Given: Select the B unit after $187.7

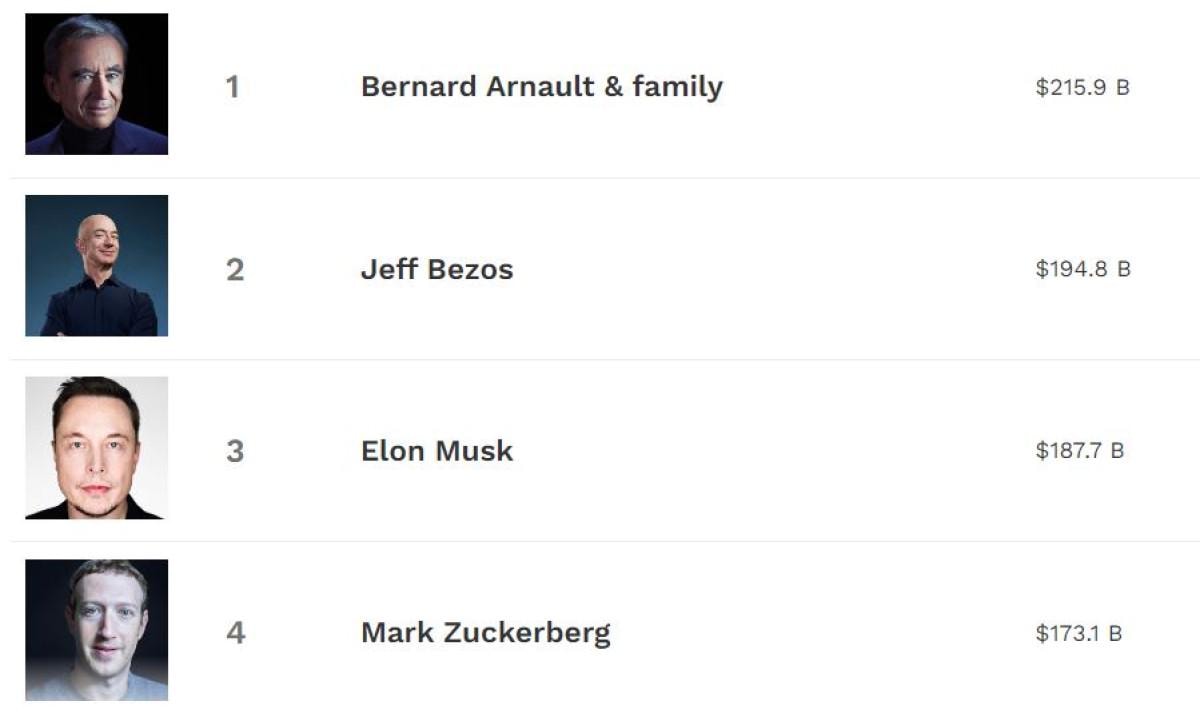Looking at the screenshot, I should click(1116, 452).
